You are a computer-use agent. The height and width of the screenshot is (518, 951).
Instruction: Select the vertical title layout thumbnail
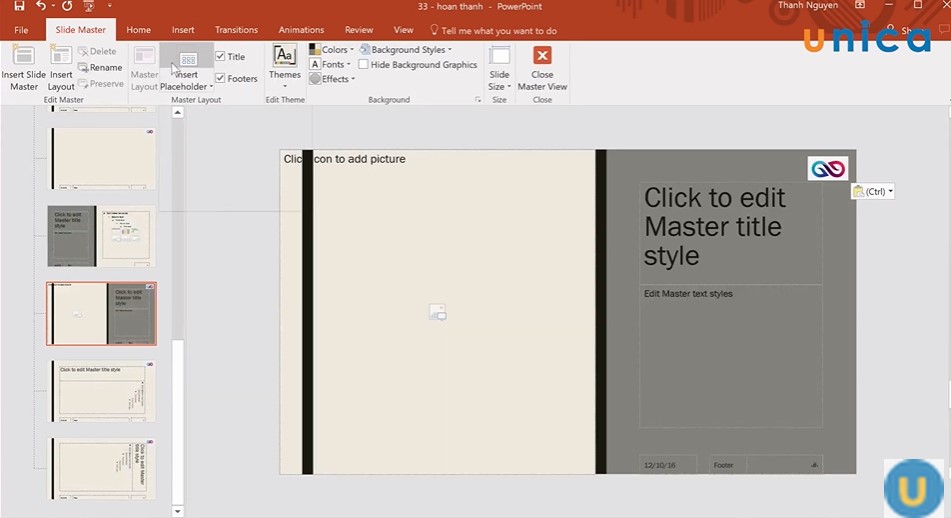tap(104, 469)
